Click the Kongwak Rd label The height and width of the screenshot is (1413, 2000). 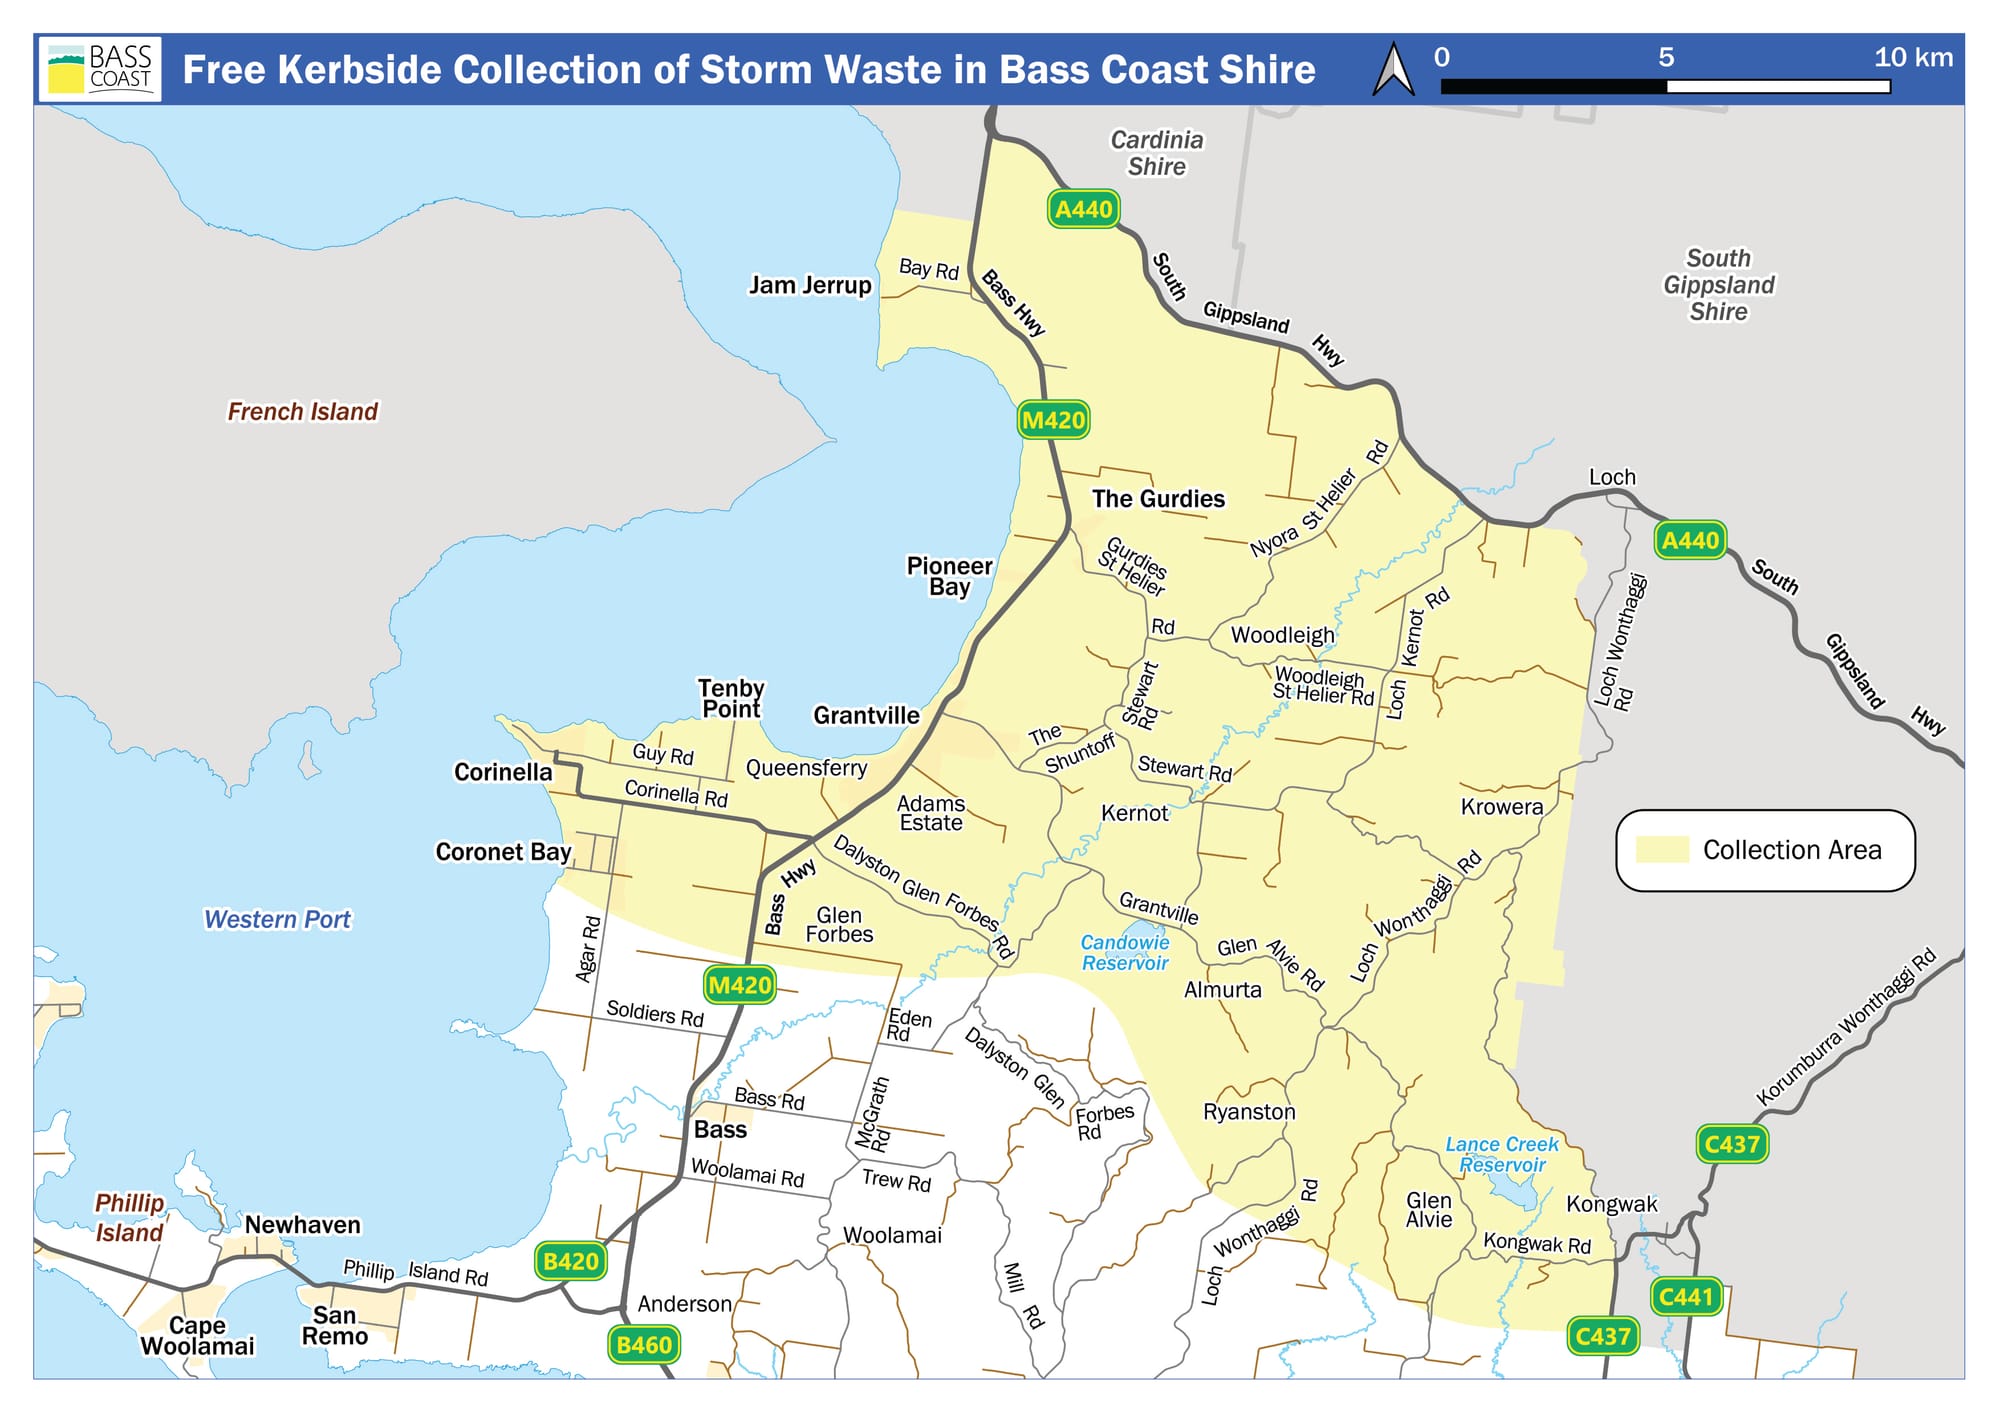pyautogui.click(x=1537, y=1243)
